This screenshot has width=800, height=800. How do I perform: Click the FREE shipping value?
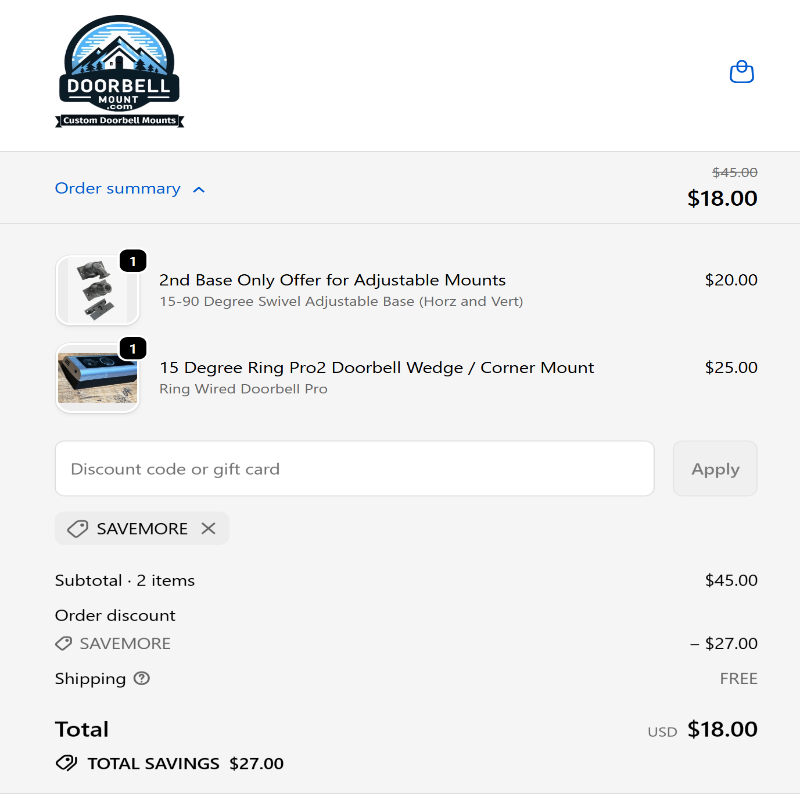point(738,678)
